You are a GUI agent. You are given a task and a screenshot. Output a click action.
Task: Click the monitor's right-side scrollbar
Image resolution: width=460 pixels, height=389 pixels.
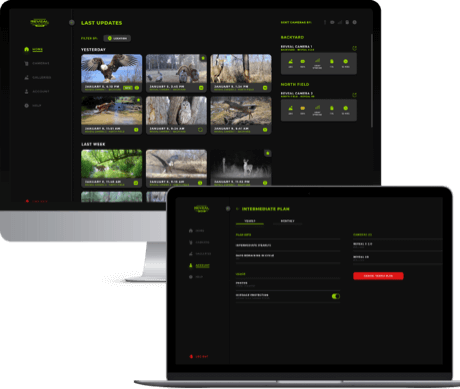(x=372, y=80)
